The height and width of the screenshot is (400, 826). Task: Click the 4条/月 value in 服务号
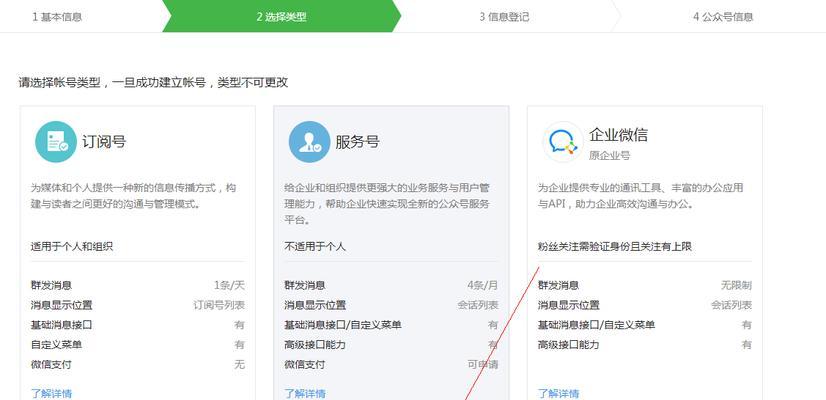pyautogui.click(x=483, y=286)
